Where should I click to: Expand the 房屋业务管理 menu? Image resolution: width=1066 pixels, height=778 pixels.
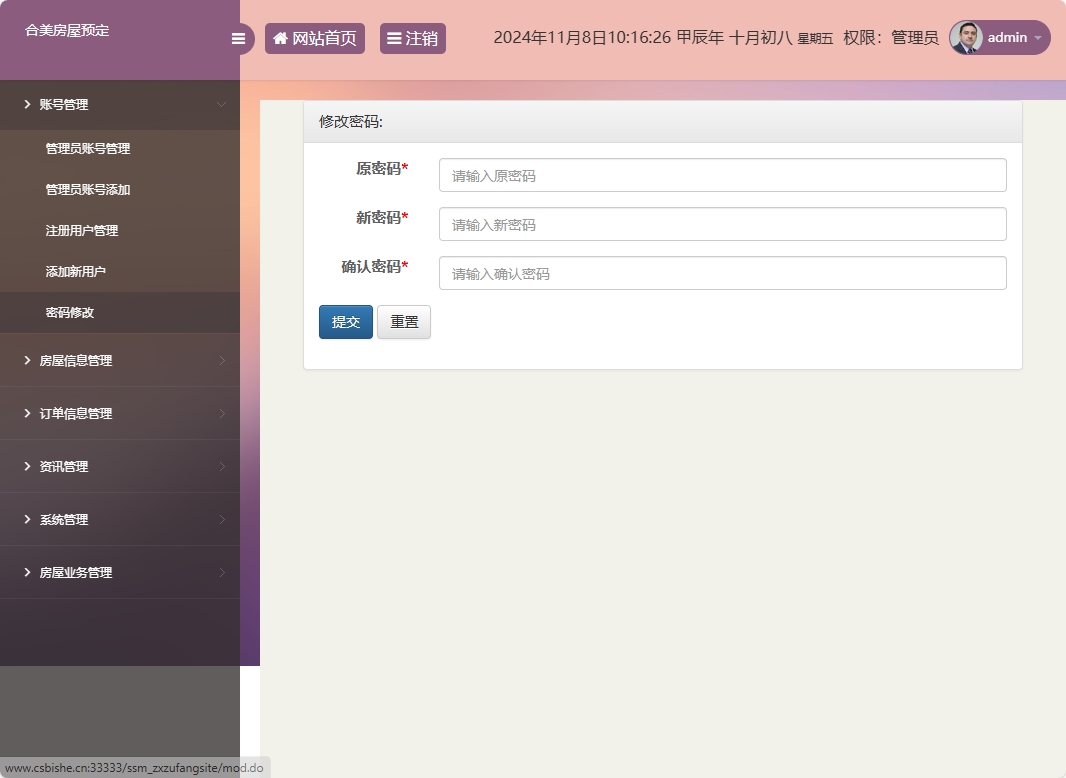tap(120, 573)
